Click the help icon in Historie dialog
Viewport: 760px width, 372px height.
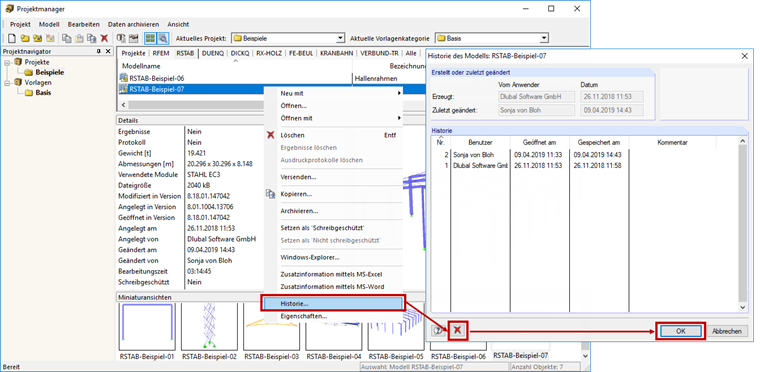(438, 331)
